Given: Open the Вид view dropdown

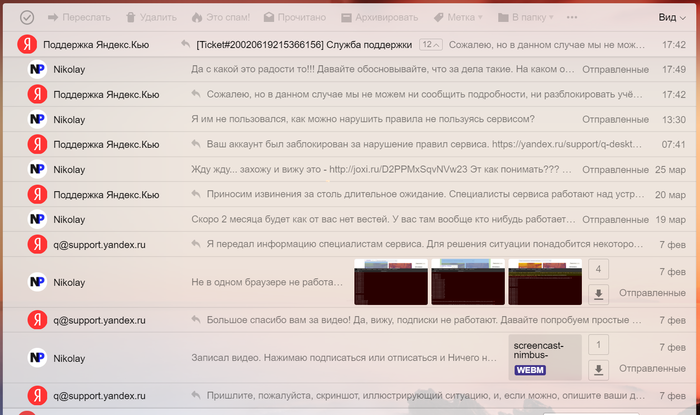Looking at the screenshot, I should click(x=672, y=17).
